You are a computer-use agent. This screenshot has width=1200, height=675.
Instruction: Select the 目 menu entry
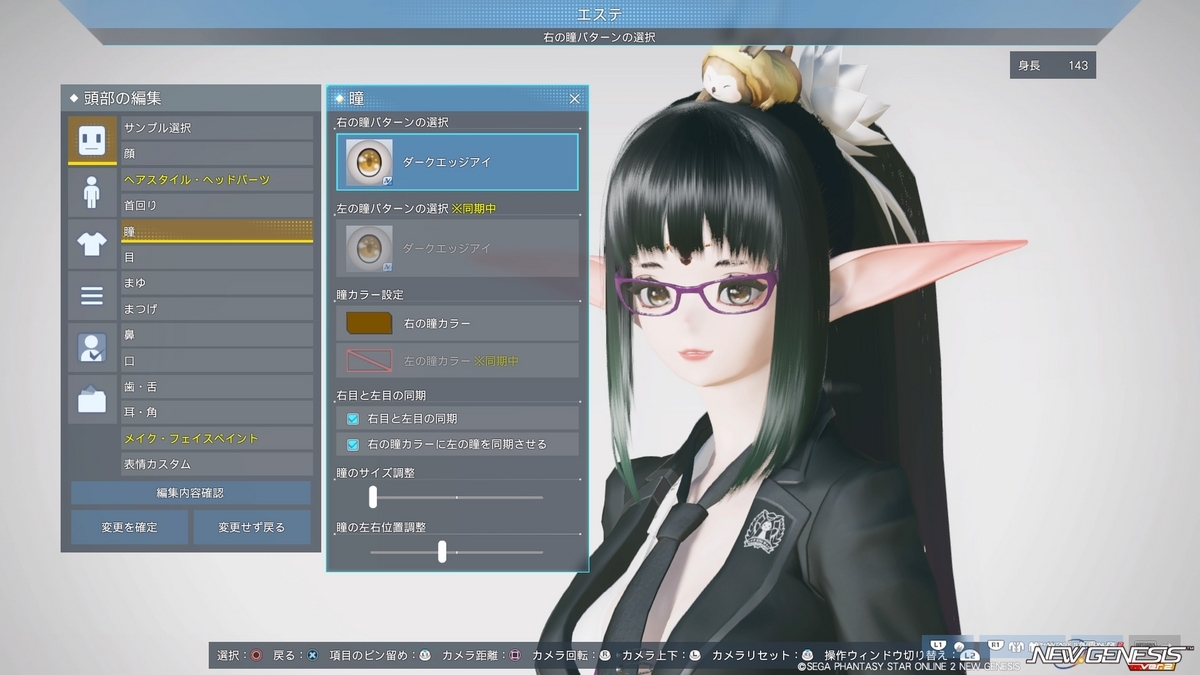click(x=217, y=257)
